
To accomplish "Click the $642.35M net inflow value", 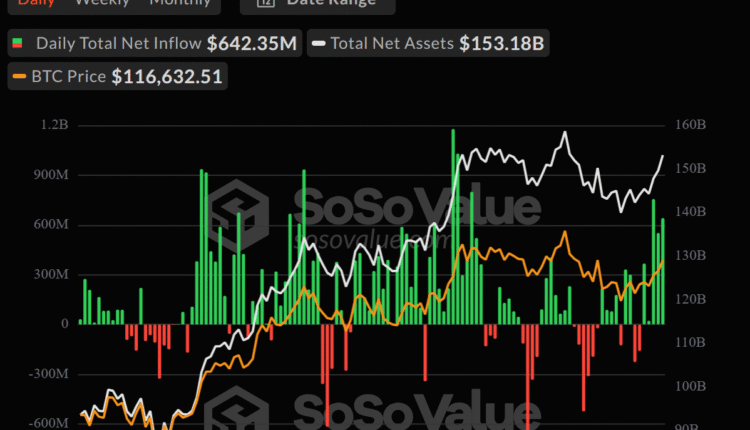I will point(252,44).
